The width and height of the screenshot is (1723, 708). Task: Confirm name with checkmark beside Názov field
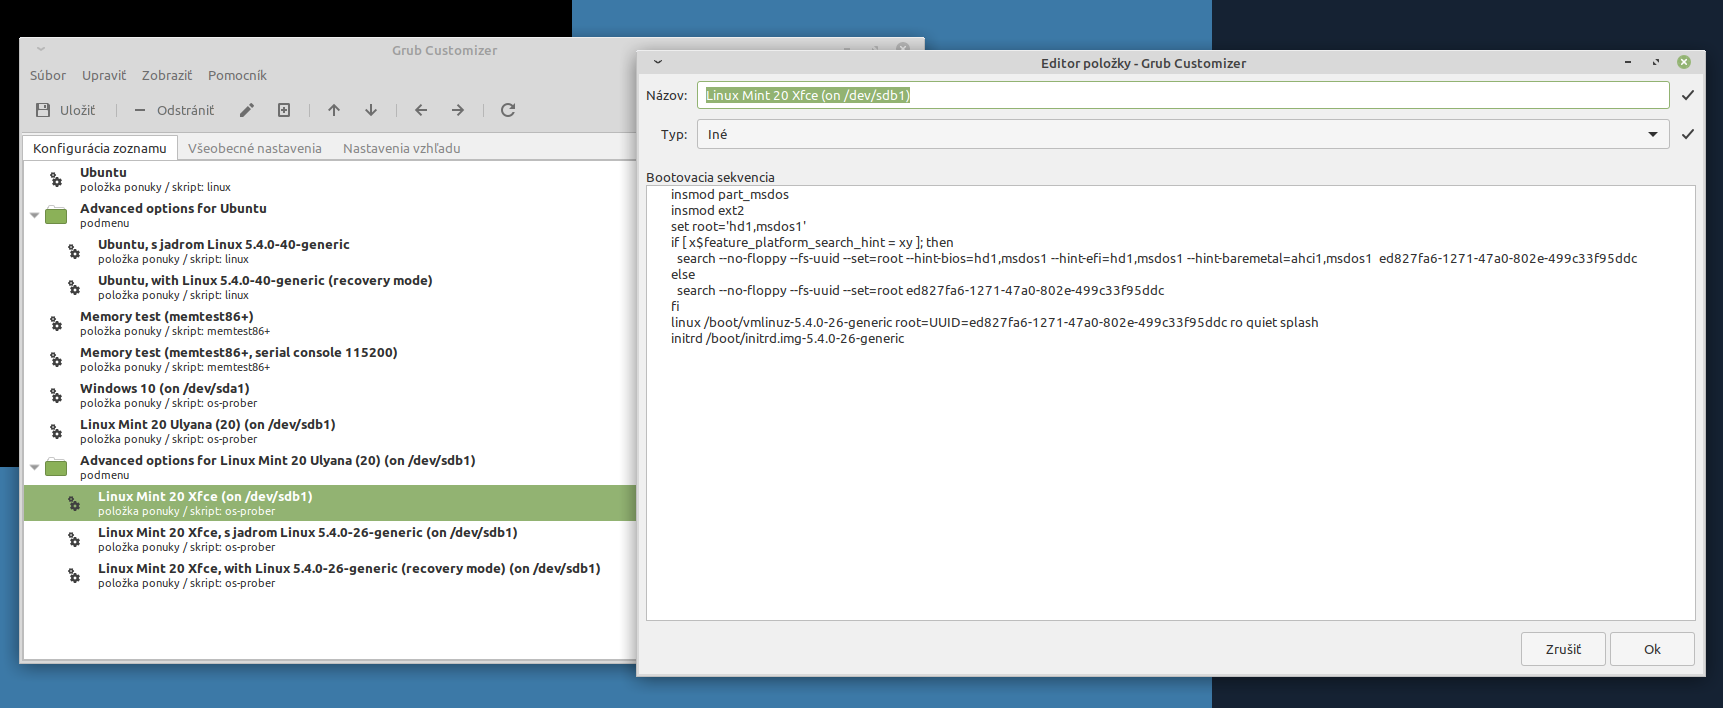point(1688,95)
